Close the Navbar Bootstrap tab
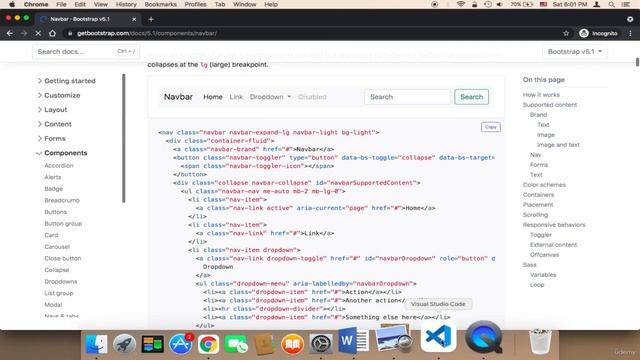This screenshot has width=640, height=360. click(134, 19)
